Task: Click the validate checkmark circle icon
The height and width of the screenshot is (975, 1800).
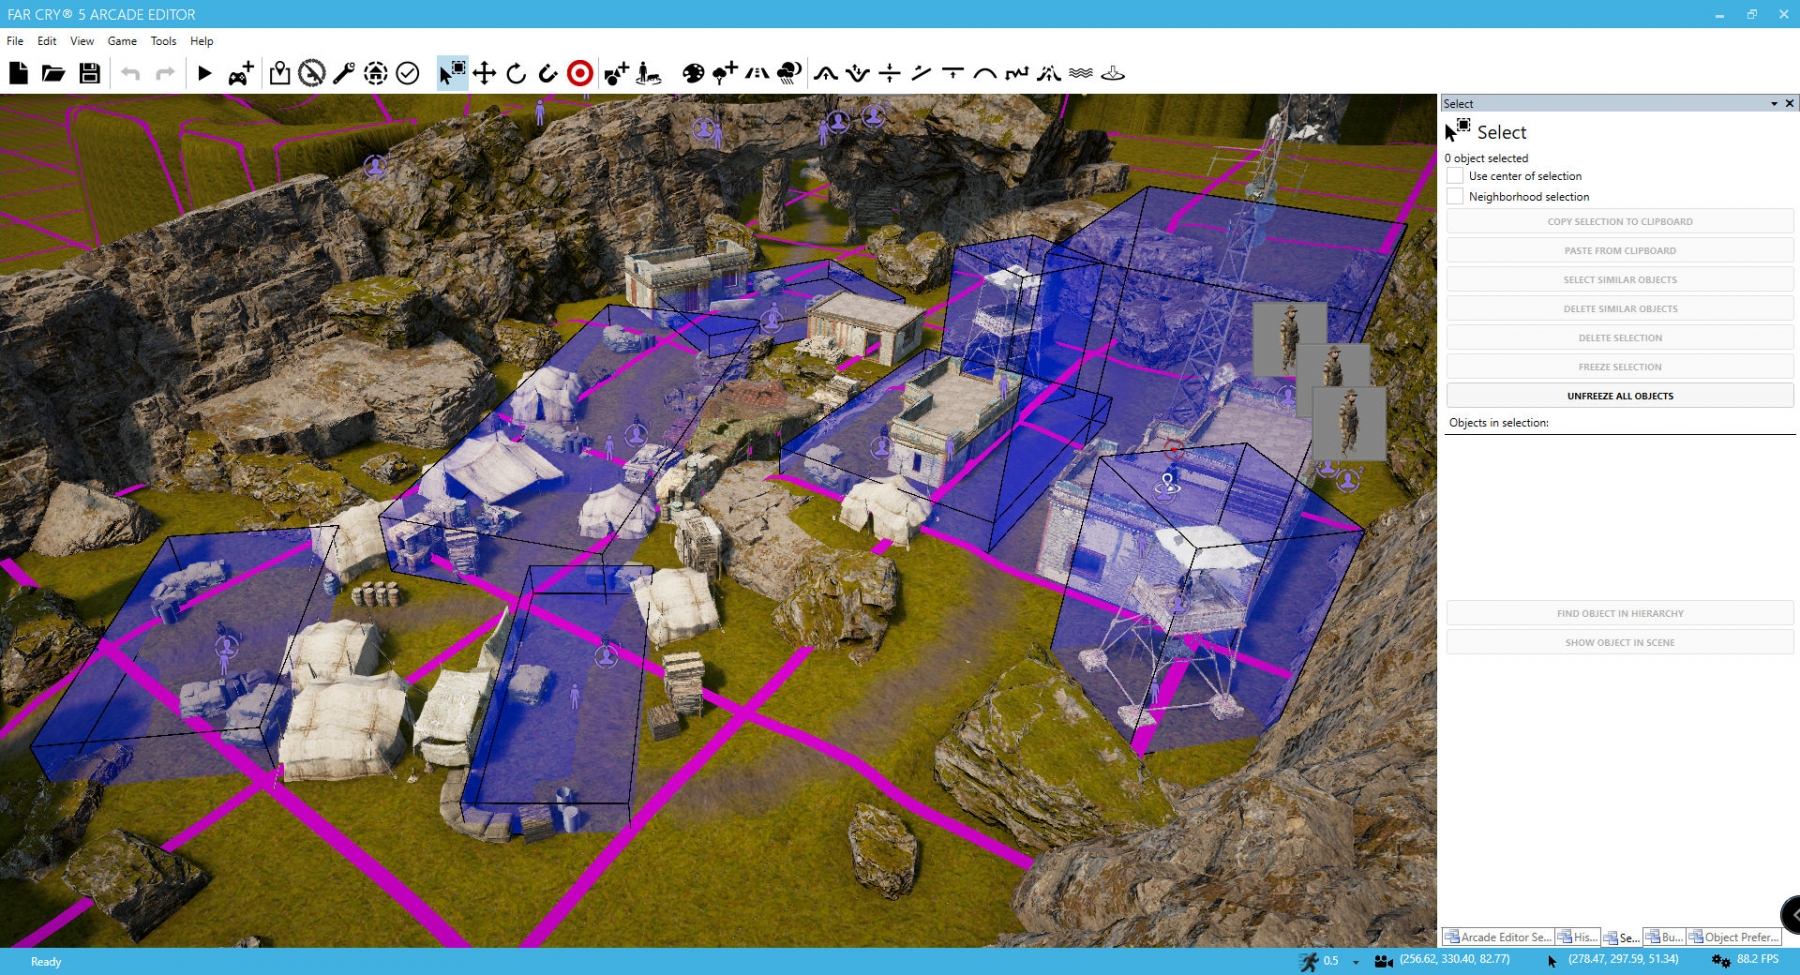Action: (407, 73)
